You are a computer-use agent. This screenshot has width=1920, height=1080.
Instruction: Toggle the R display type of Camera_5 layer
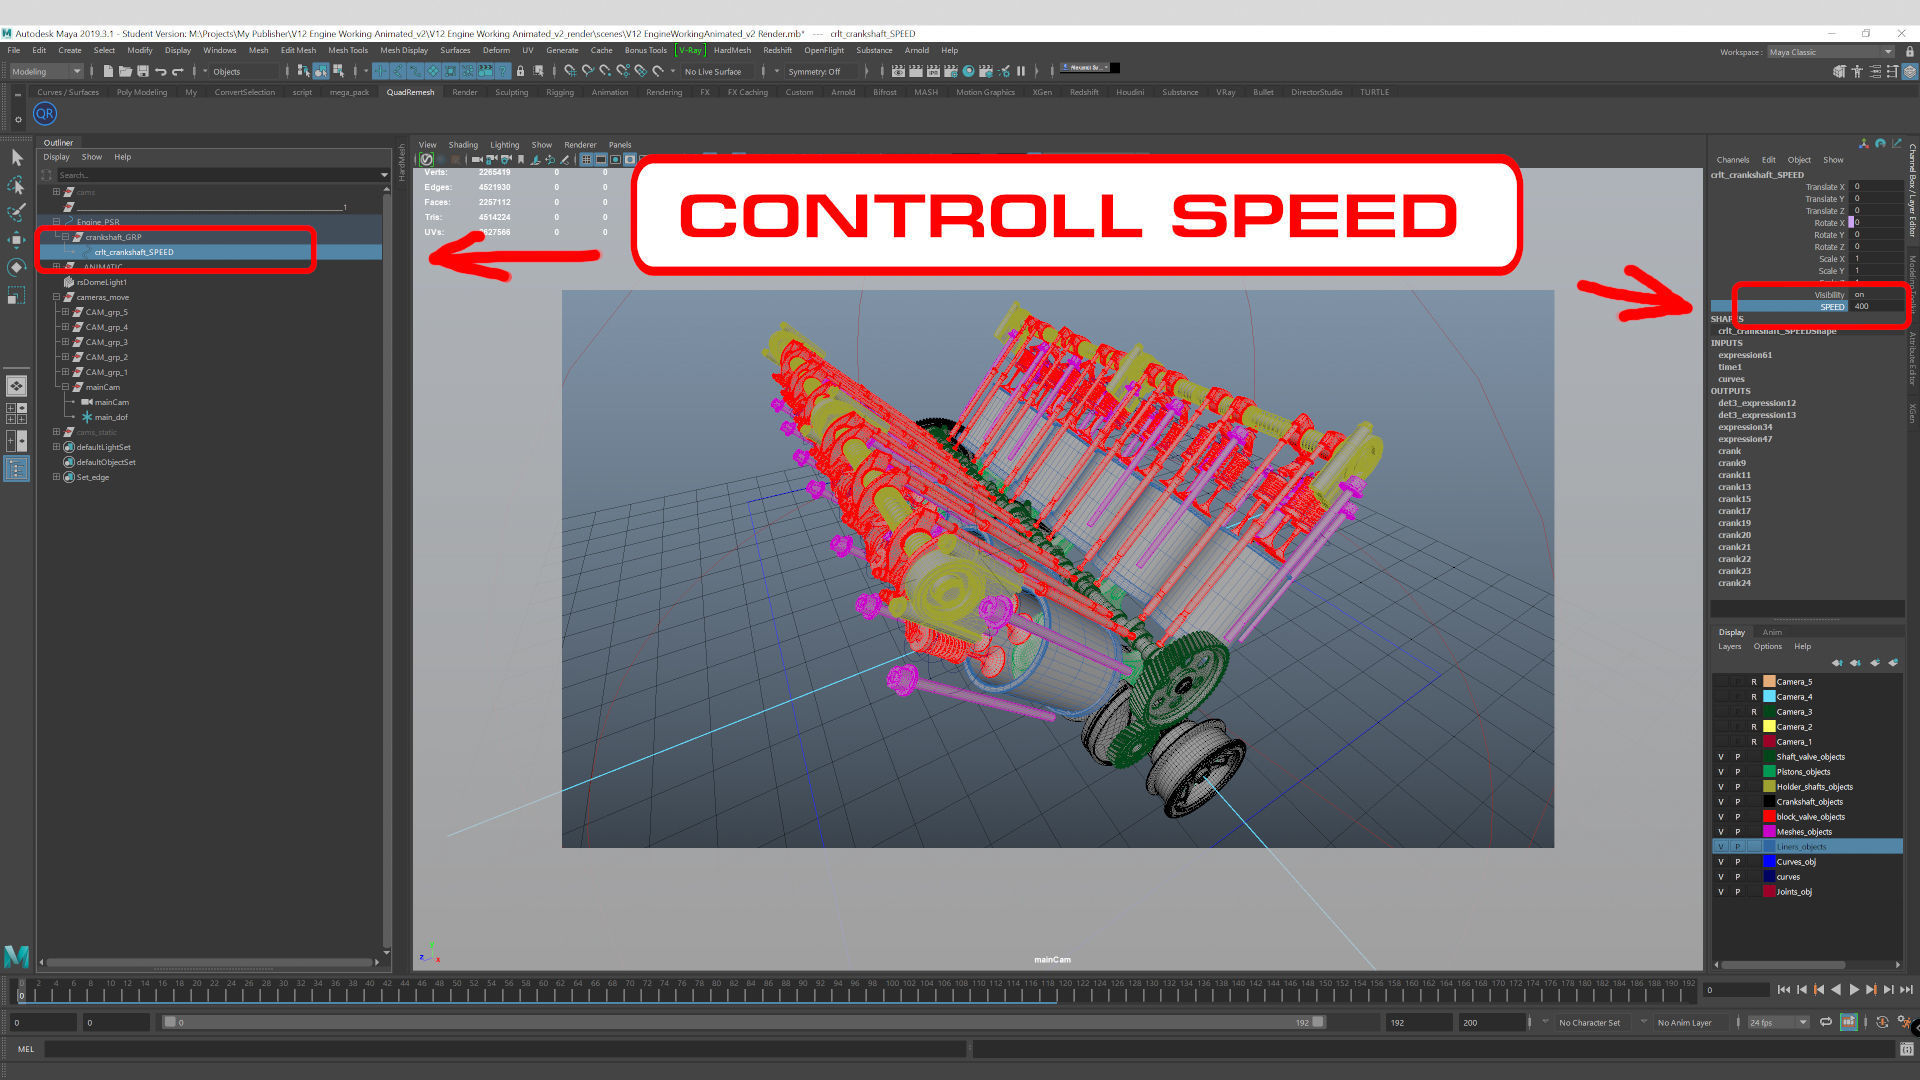click(x=1753, y=682)
